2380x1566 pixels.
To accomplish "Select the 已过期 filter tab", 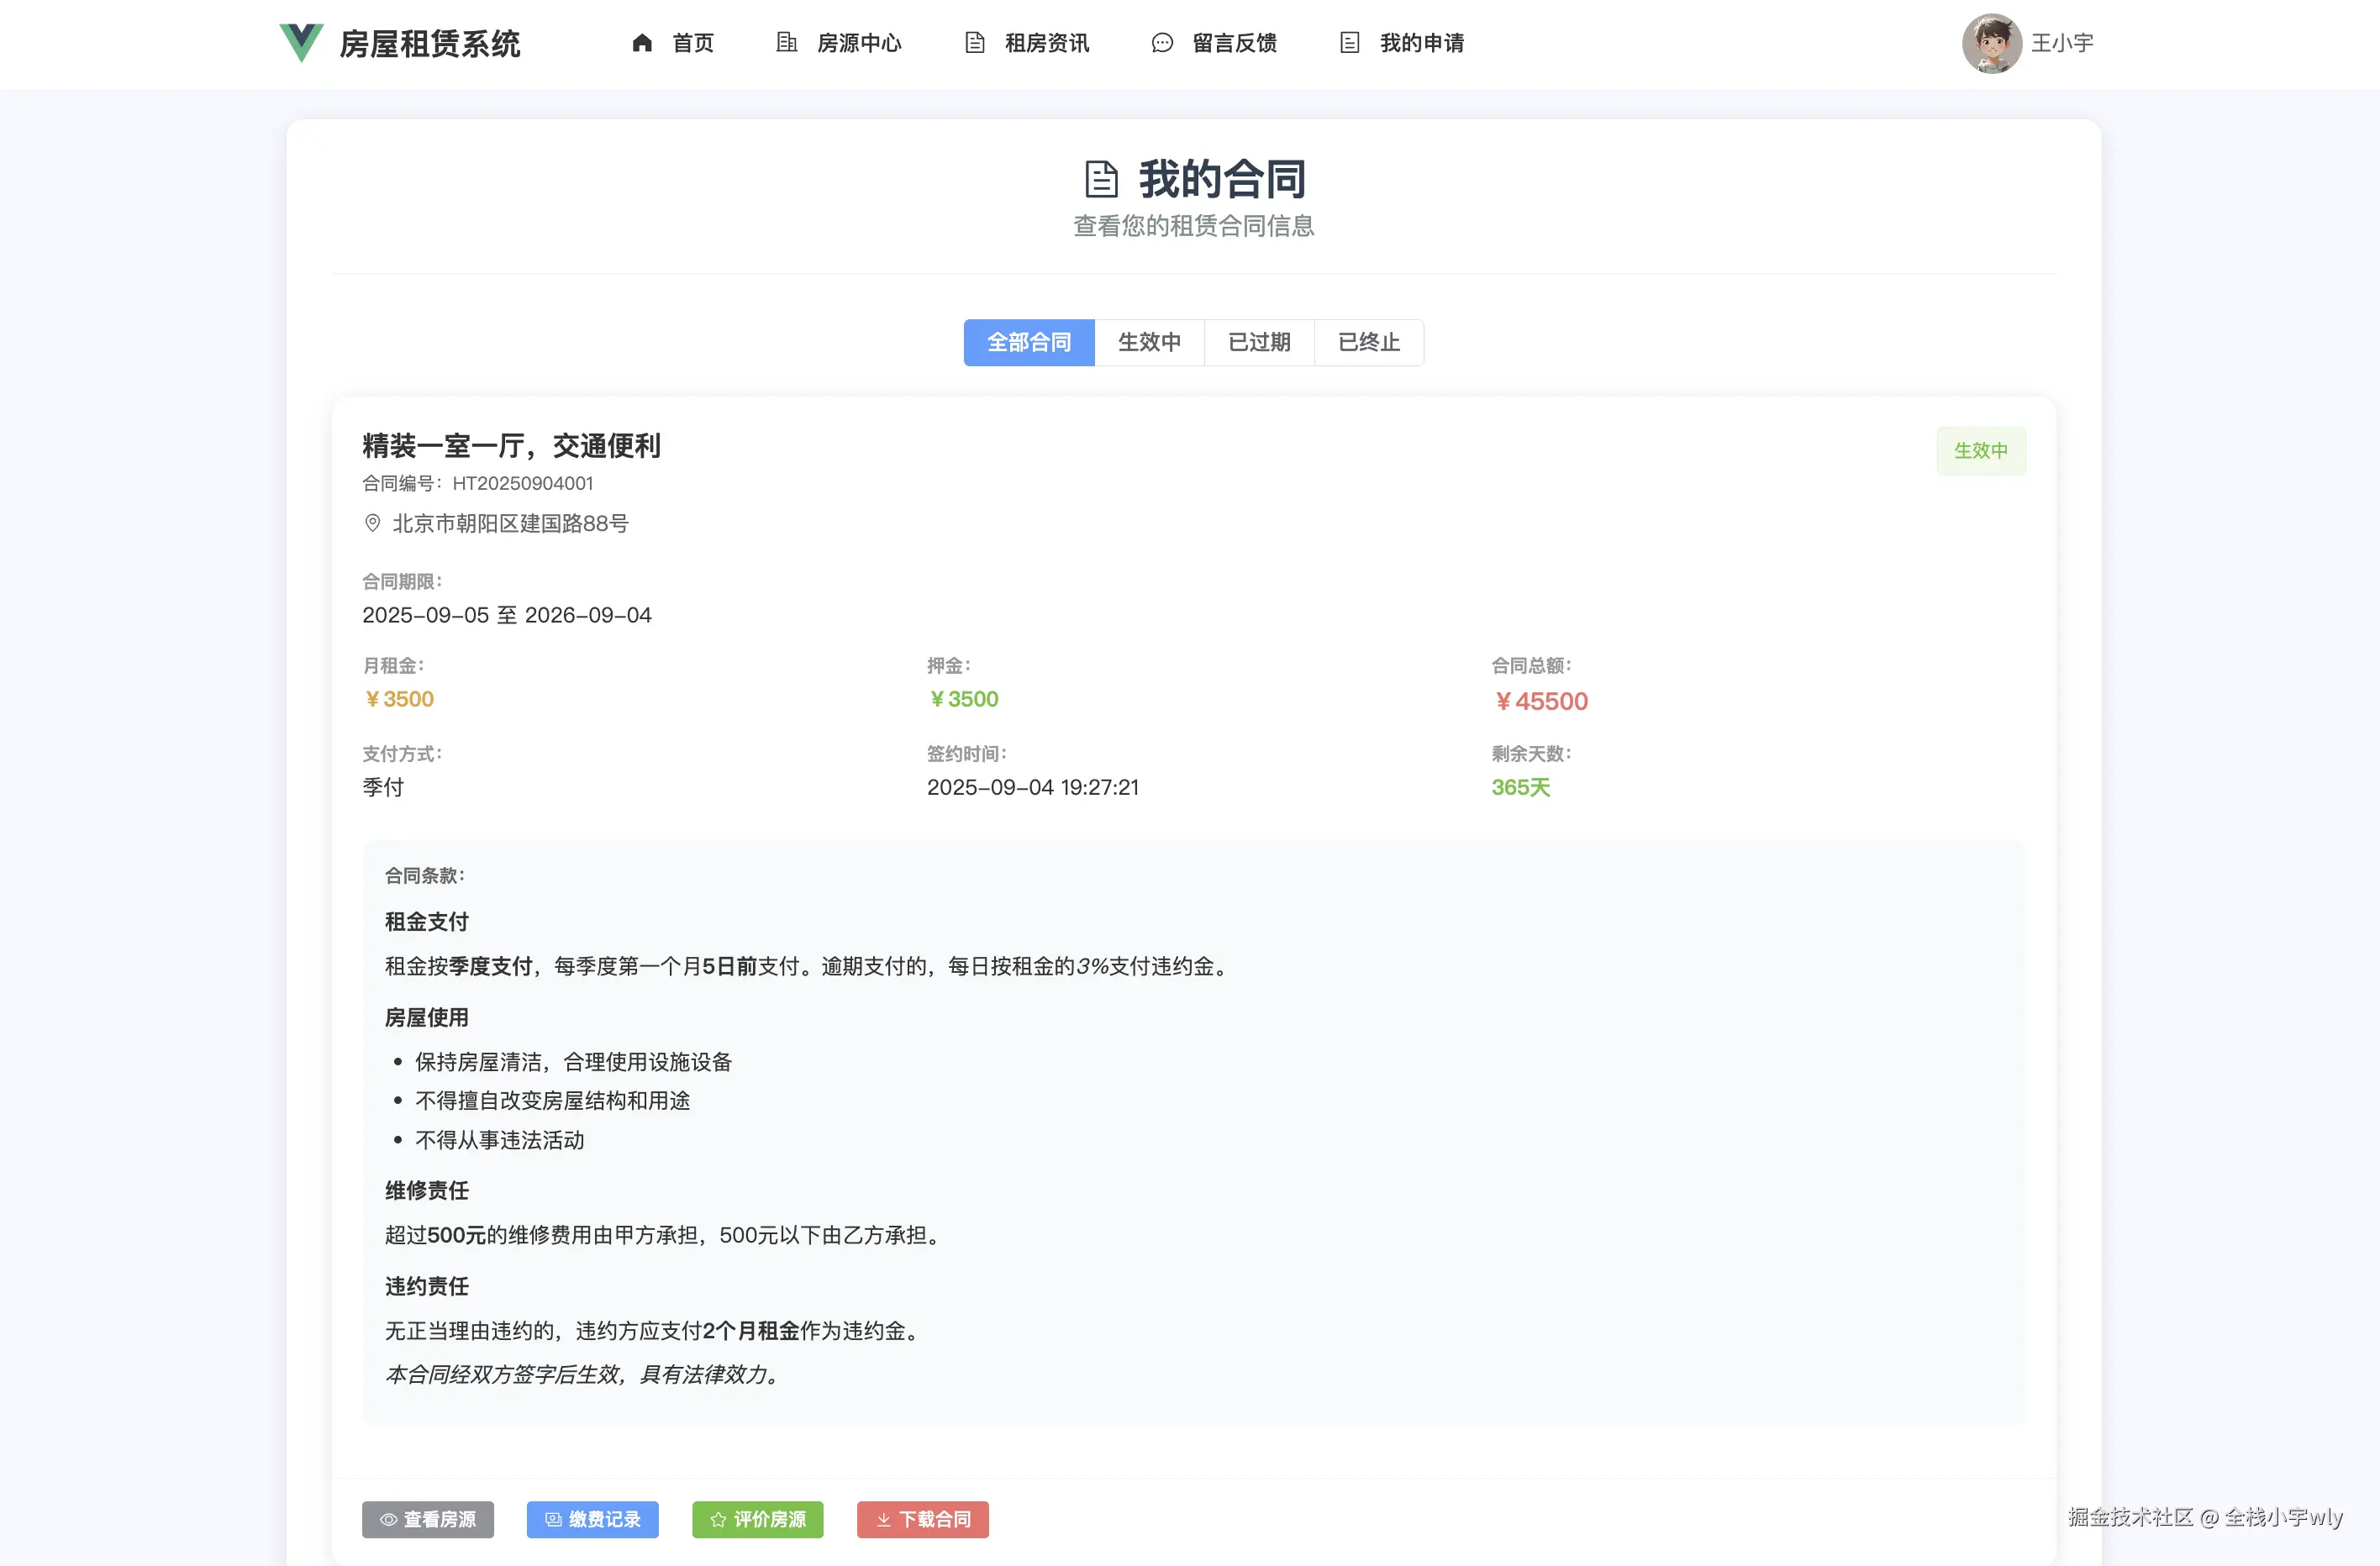I will 1259,342.
